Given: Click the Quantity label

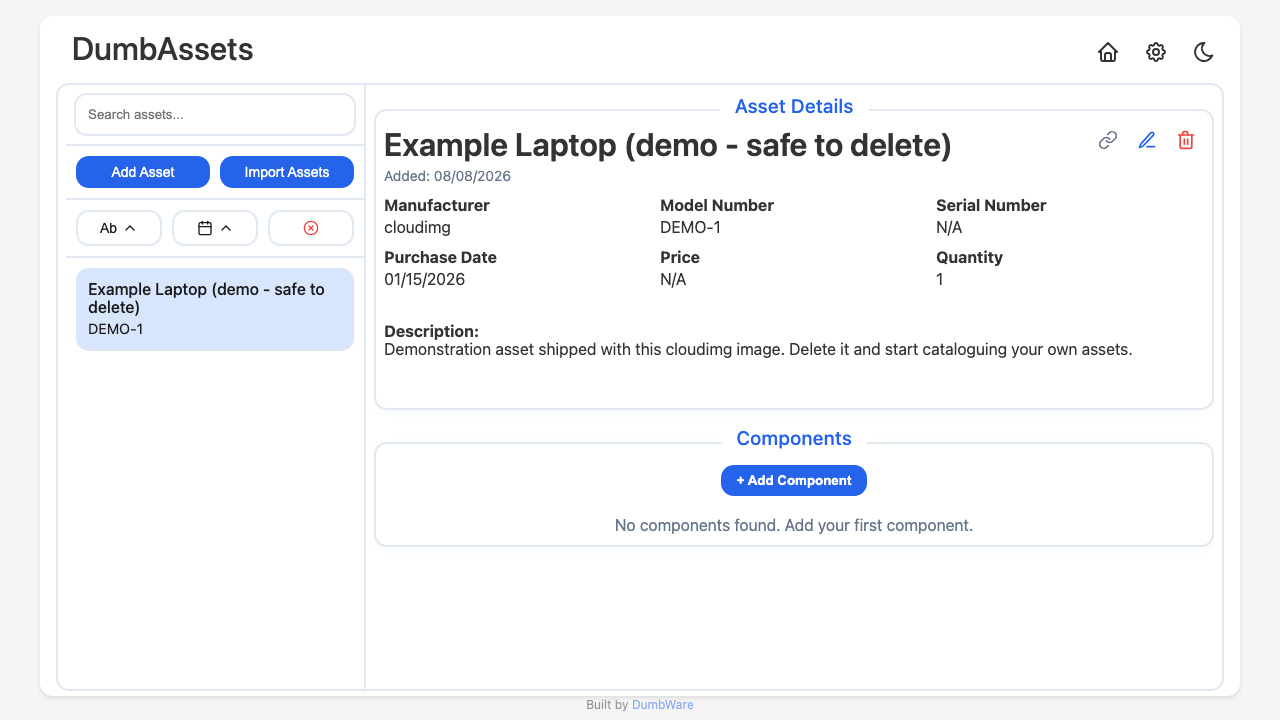Looking at the screenshot, I should (x=969, y=257).
